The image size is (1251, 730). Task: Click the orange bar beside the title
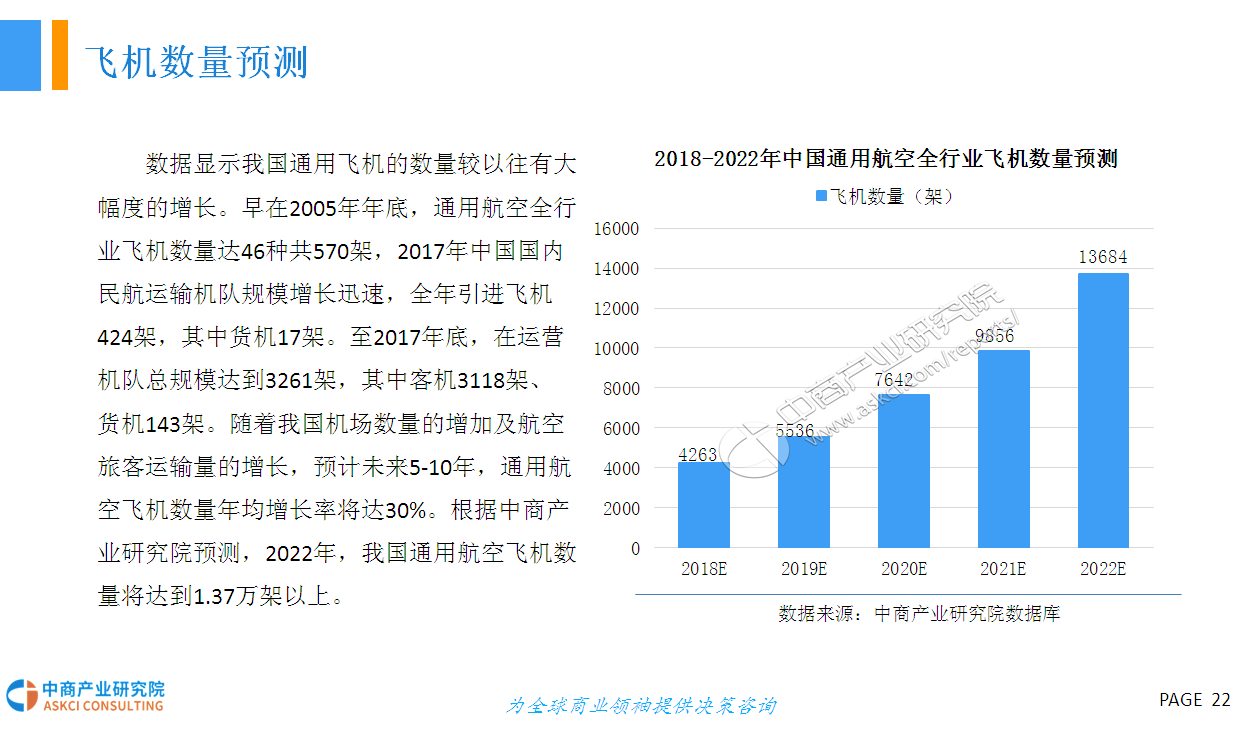click(60, 55)
